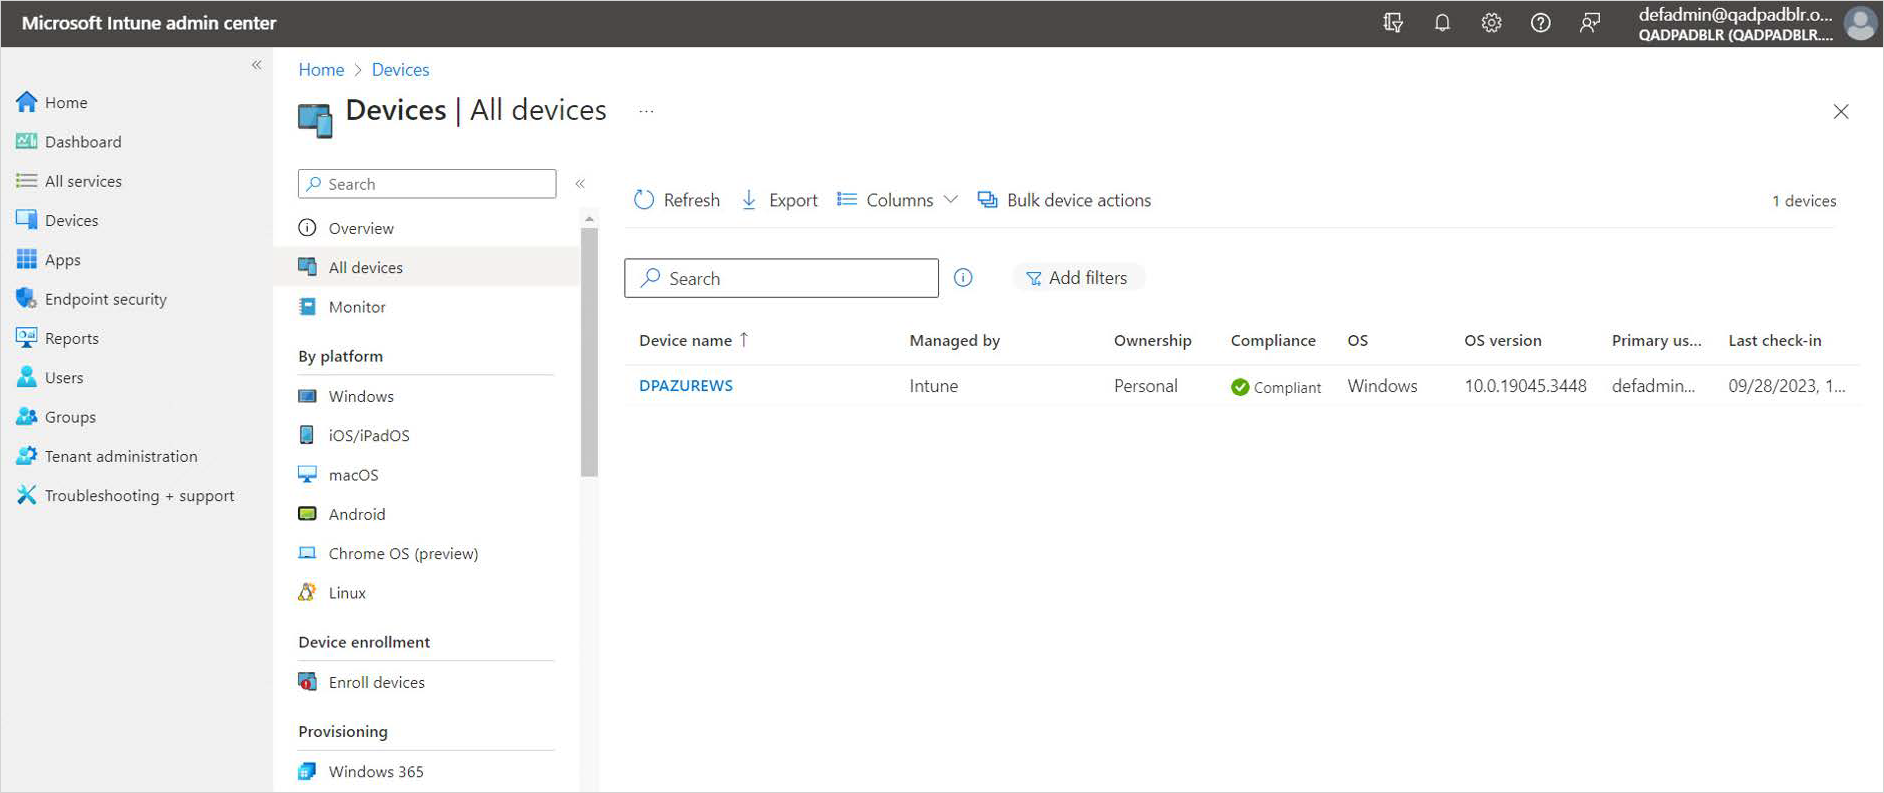Click the account avatar in top right
1884x793 pixels.
[1860, 23]
